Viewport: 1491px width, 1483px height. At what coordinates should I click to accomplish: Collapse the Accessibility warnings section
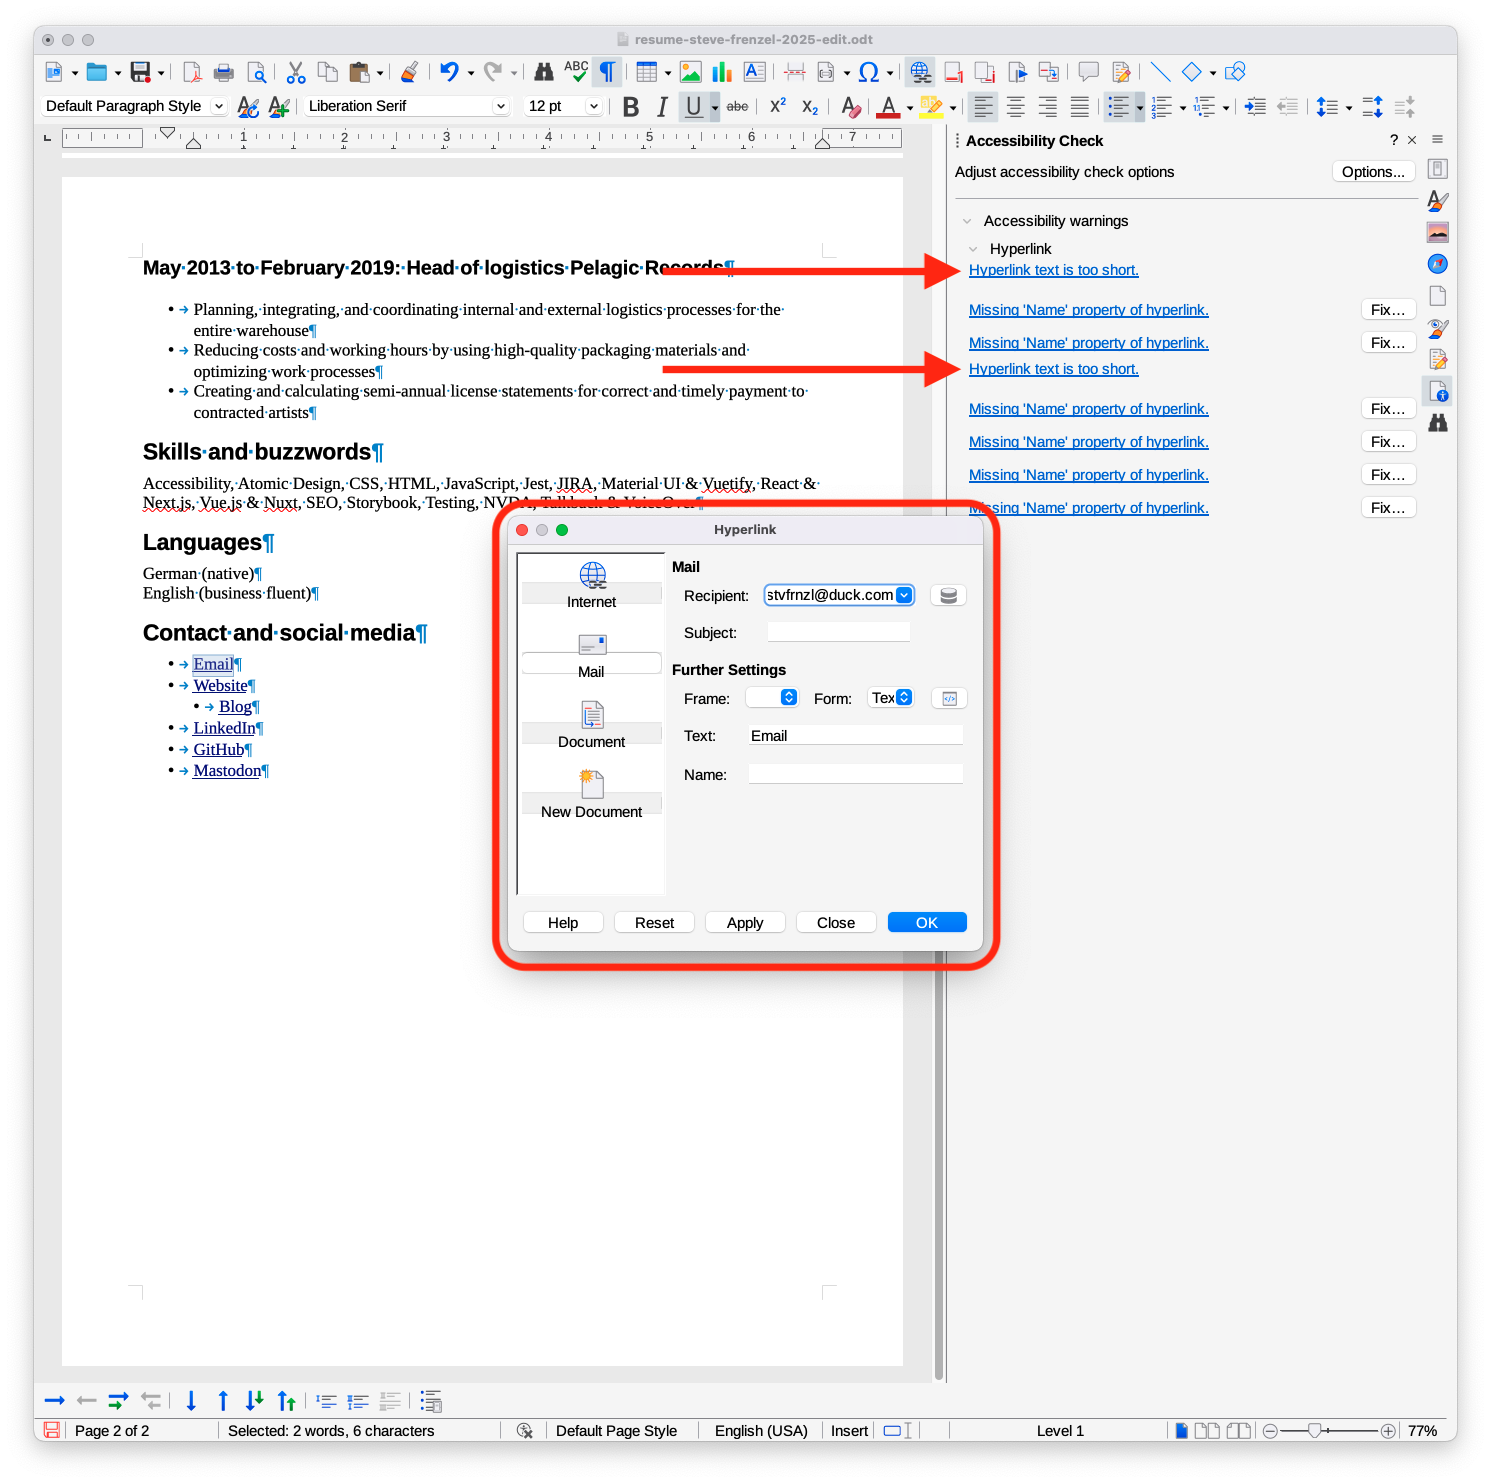967,221
